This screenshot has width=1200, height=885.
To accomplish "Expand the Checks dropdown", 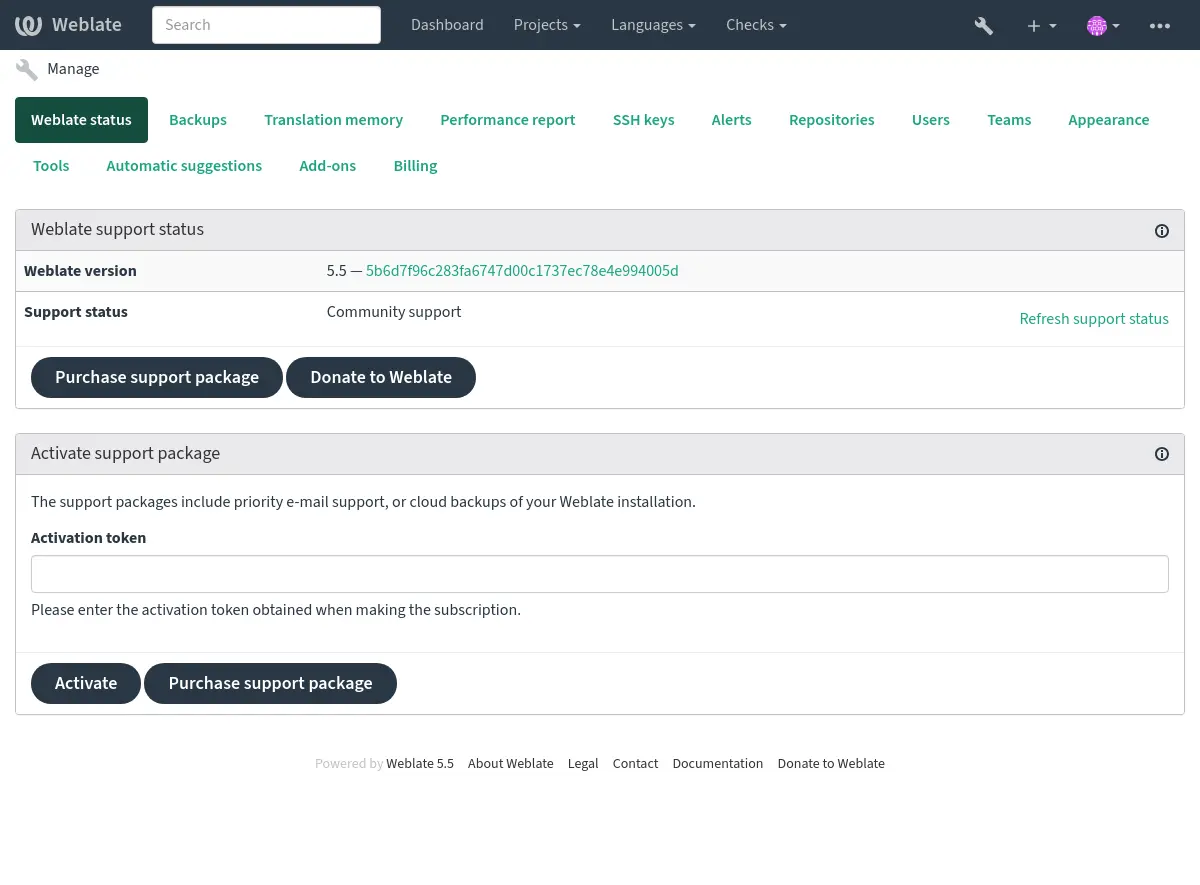I will (x=756, y=25).
